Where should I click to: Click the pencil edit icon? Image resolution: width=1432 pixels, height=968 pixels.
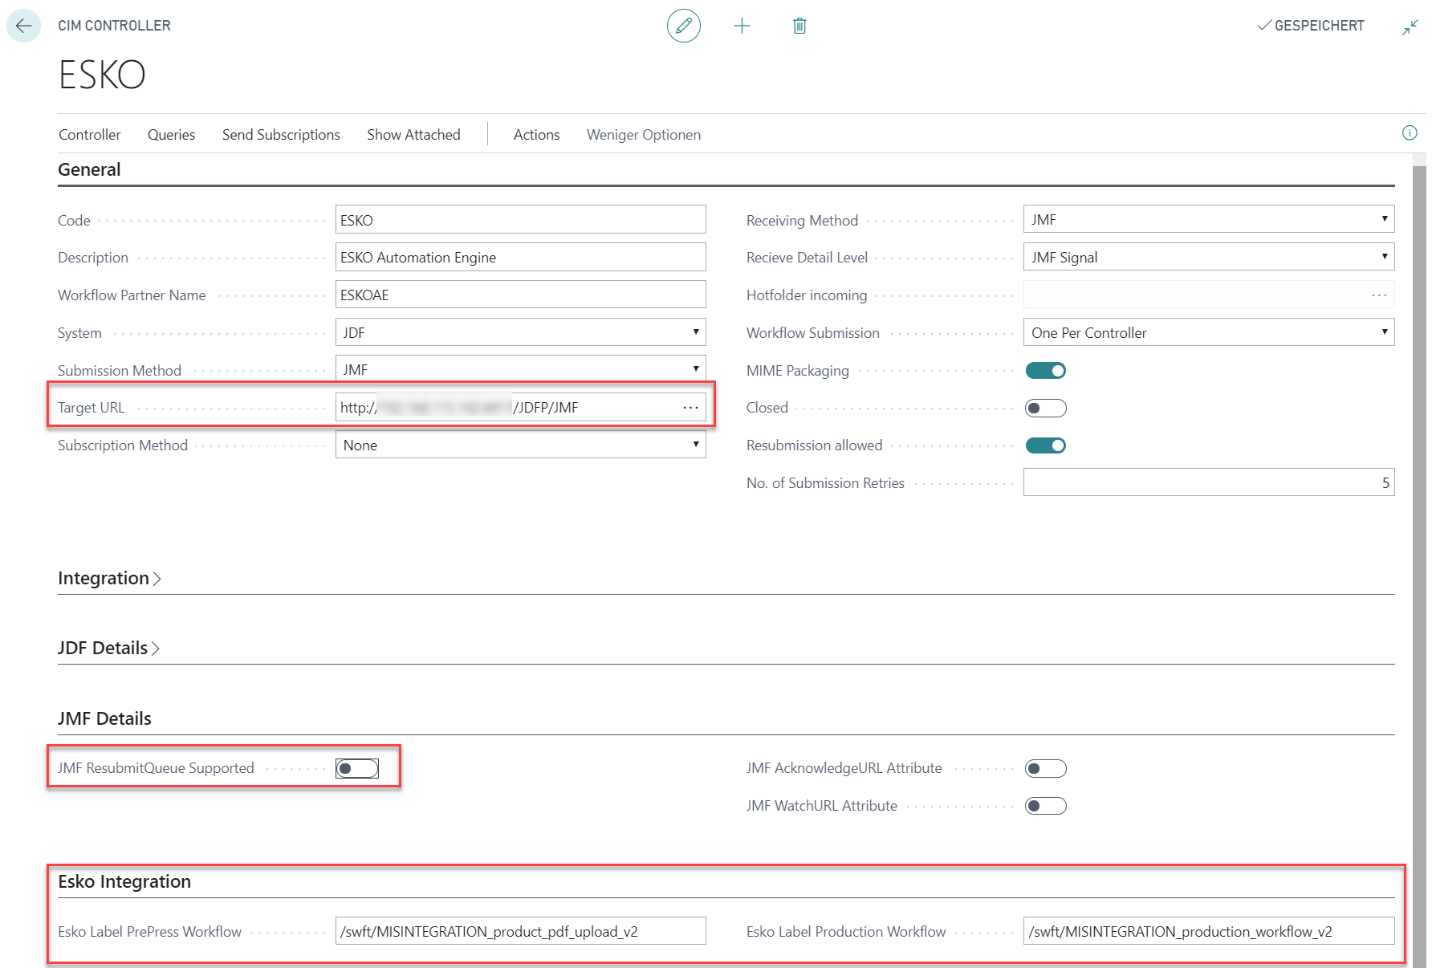684,26
